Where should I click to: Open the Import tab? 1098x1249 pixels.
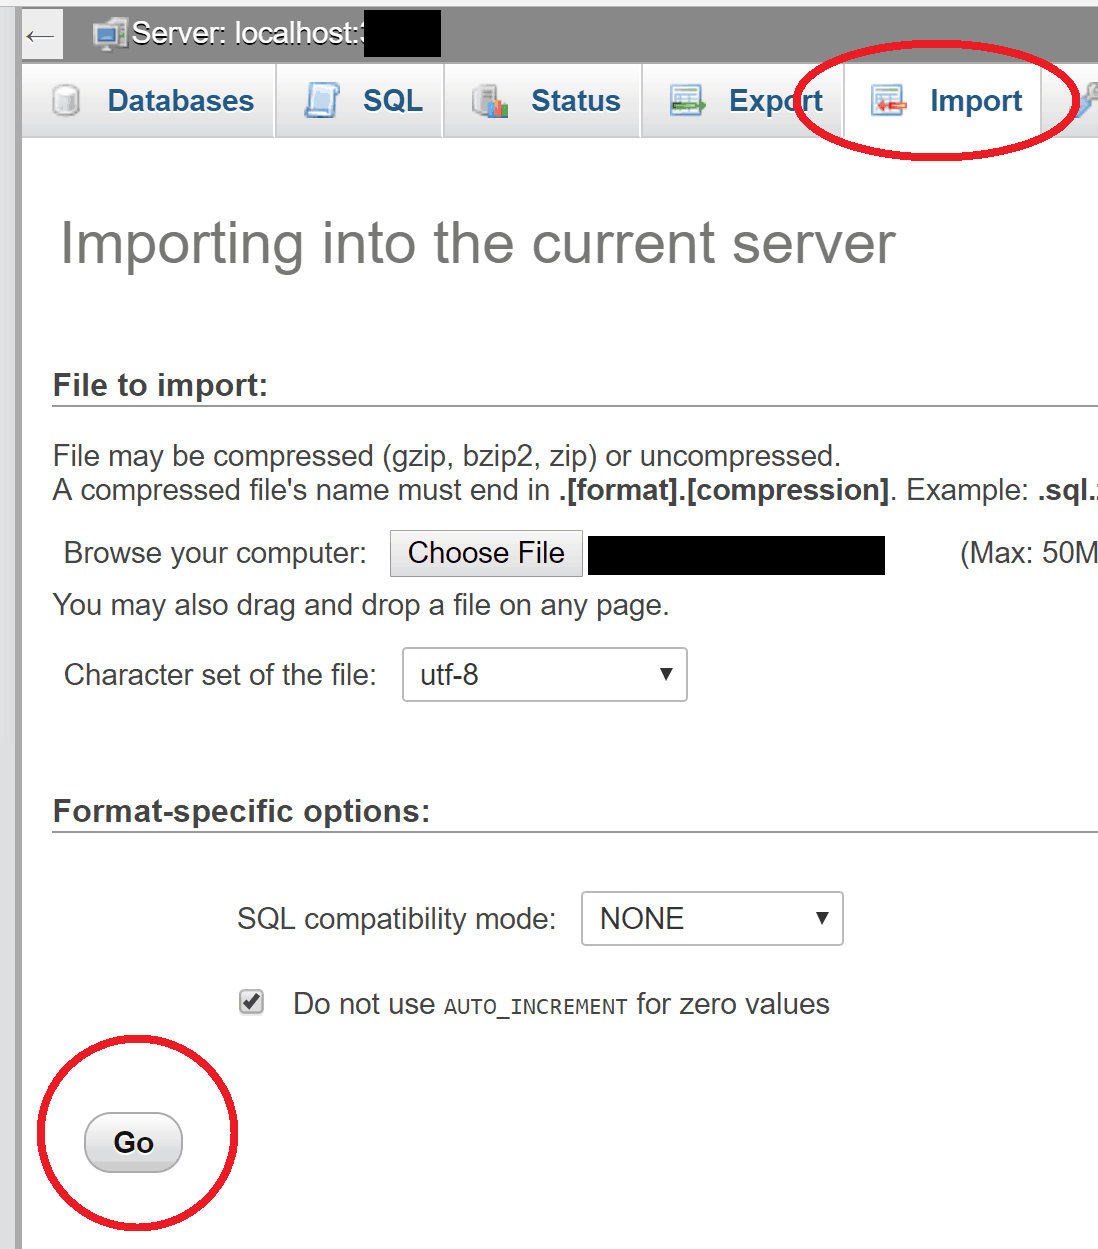click(975, 101)
